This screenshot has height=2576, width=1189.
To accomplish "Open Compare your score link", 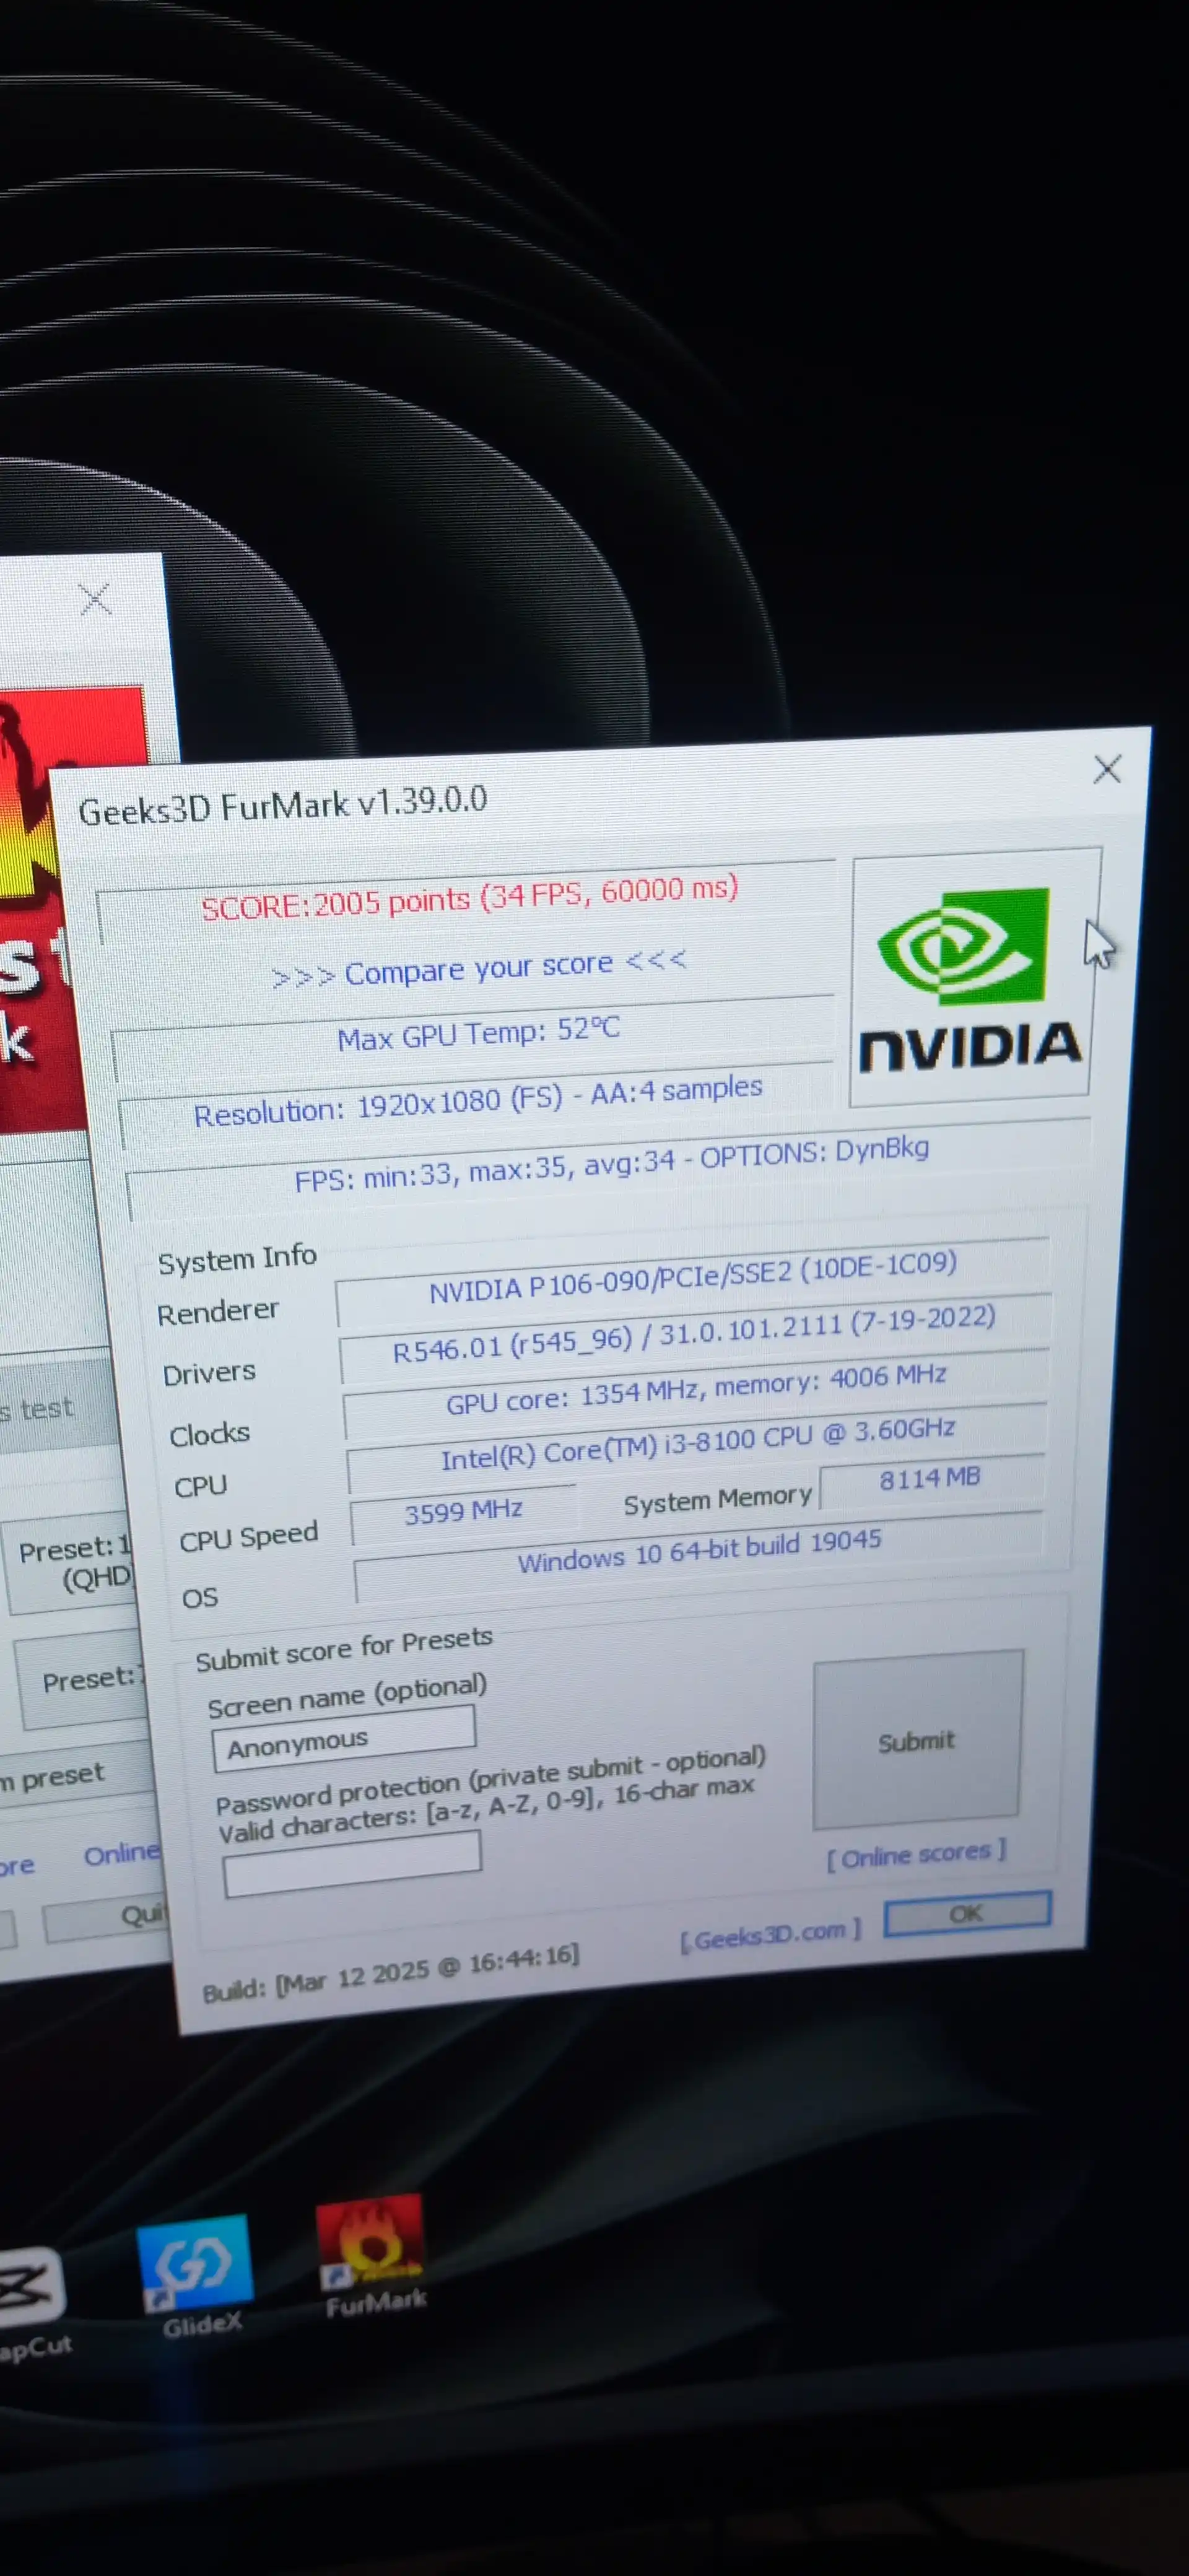I will 479,969.
